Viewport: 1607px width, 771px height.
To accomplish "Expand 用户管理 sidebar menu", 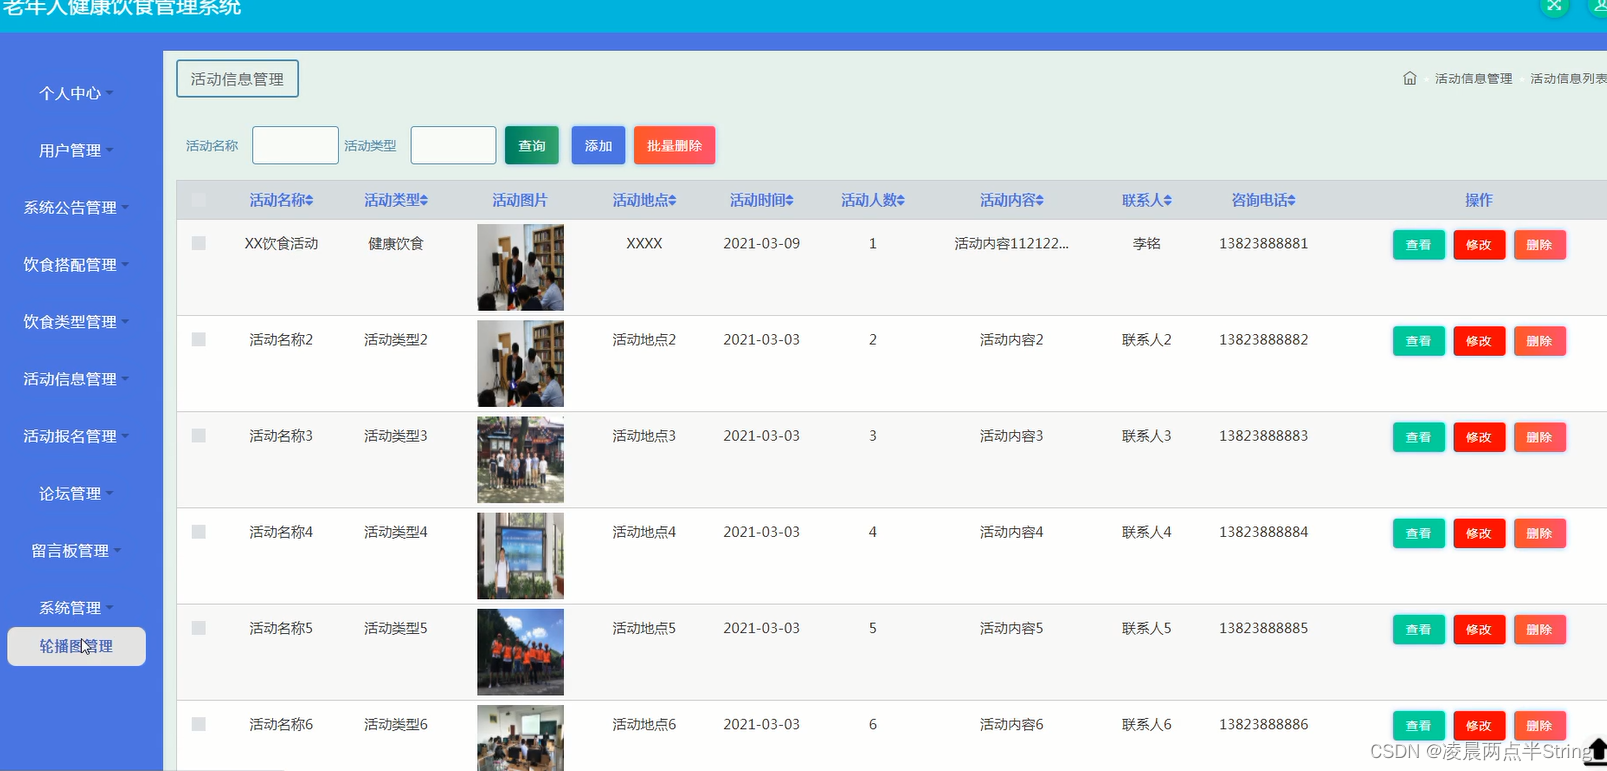I will pyautogui.click(x=76, y=150).
